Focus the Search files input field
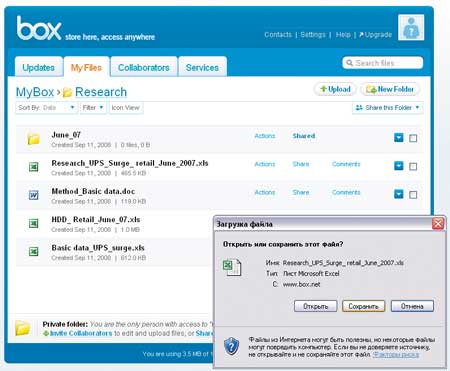 point(383,63)
